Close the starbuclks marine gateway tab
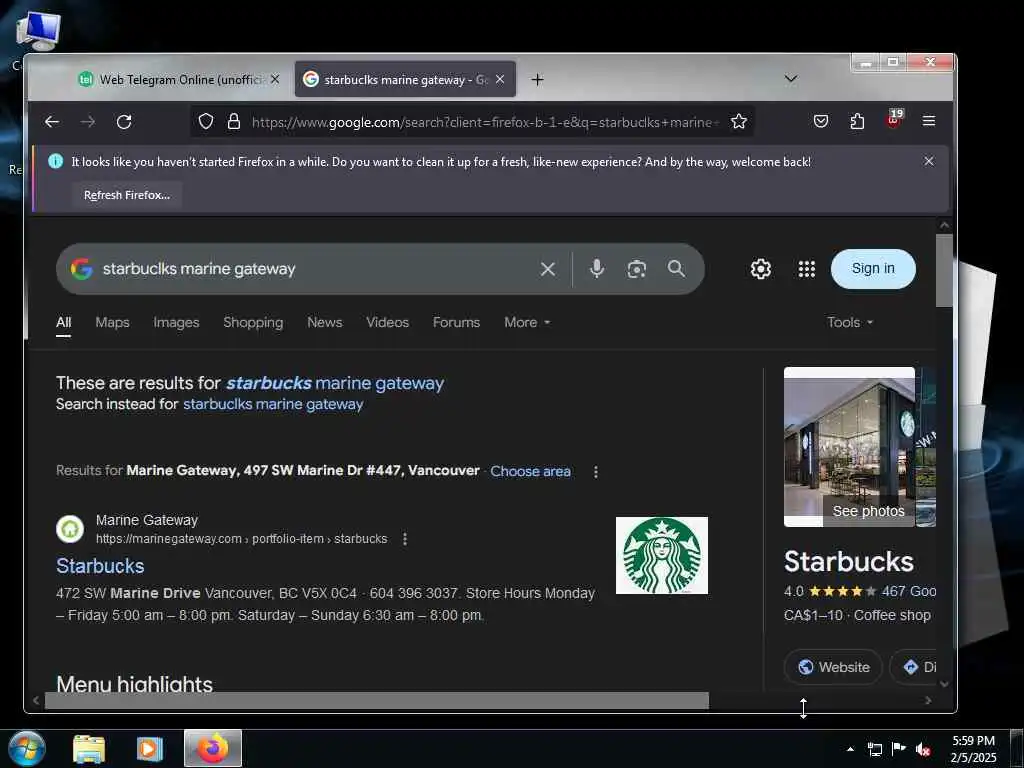The height and width of the screenshot is (768, 1024). point(500,79)
